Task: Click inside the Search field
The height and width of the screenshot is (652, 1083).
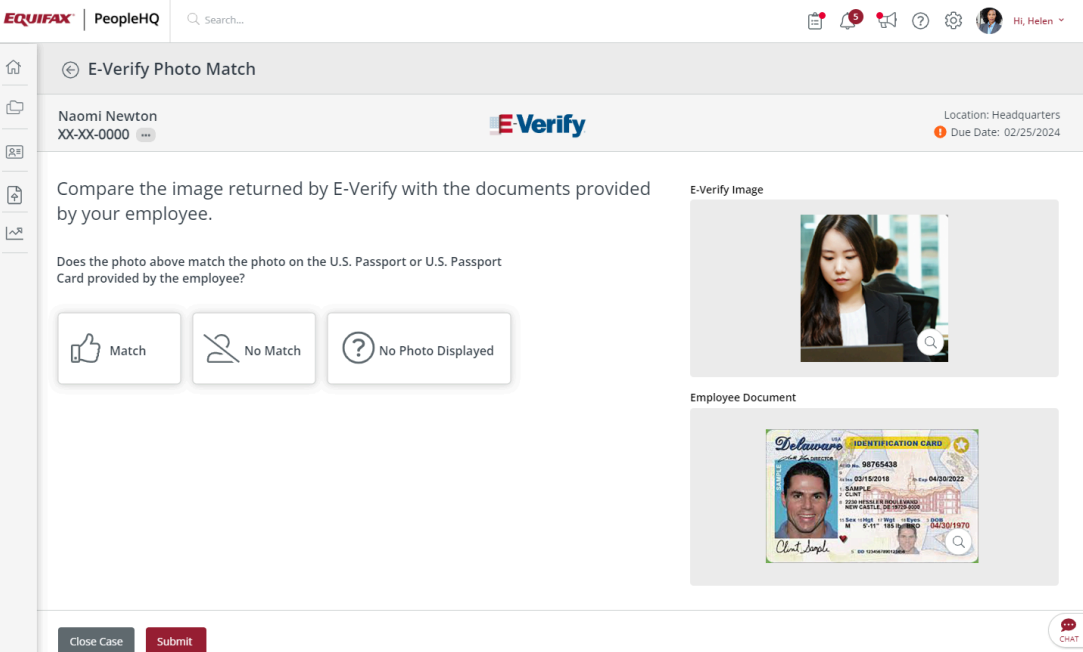Action: pos(250,19)
